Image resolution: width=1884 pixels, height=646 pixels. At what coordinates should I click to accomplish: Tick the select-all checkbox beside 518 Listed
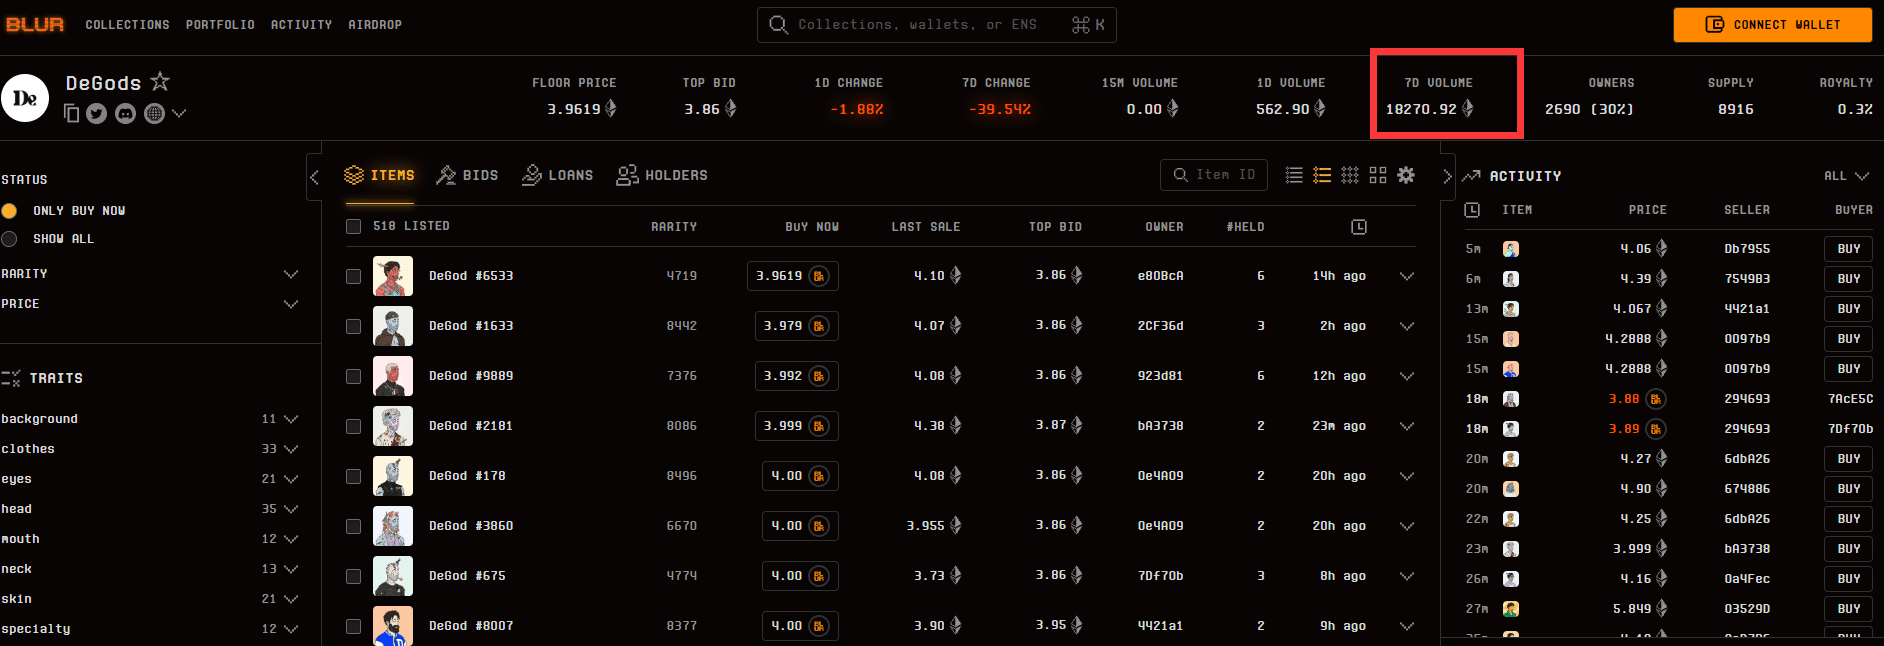coord(353,227)
